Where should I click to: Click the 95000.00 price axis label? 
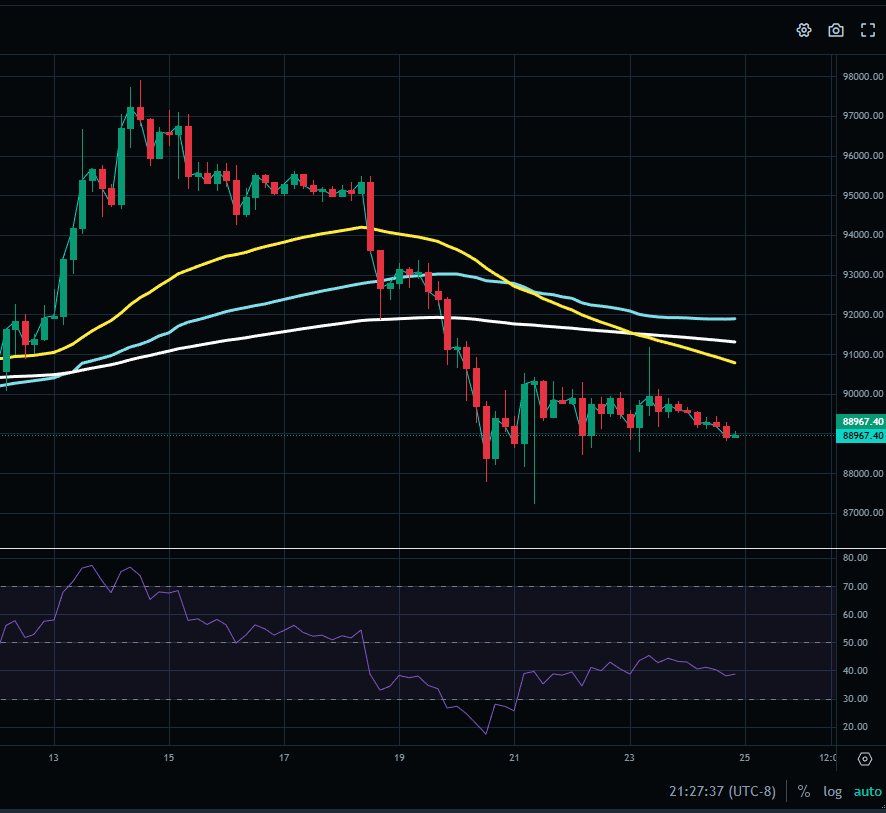pyautogui.click(x=863, y=195)
